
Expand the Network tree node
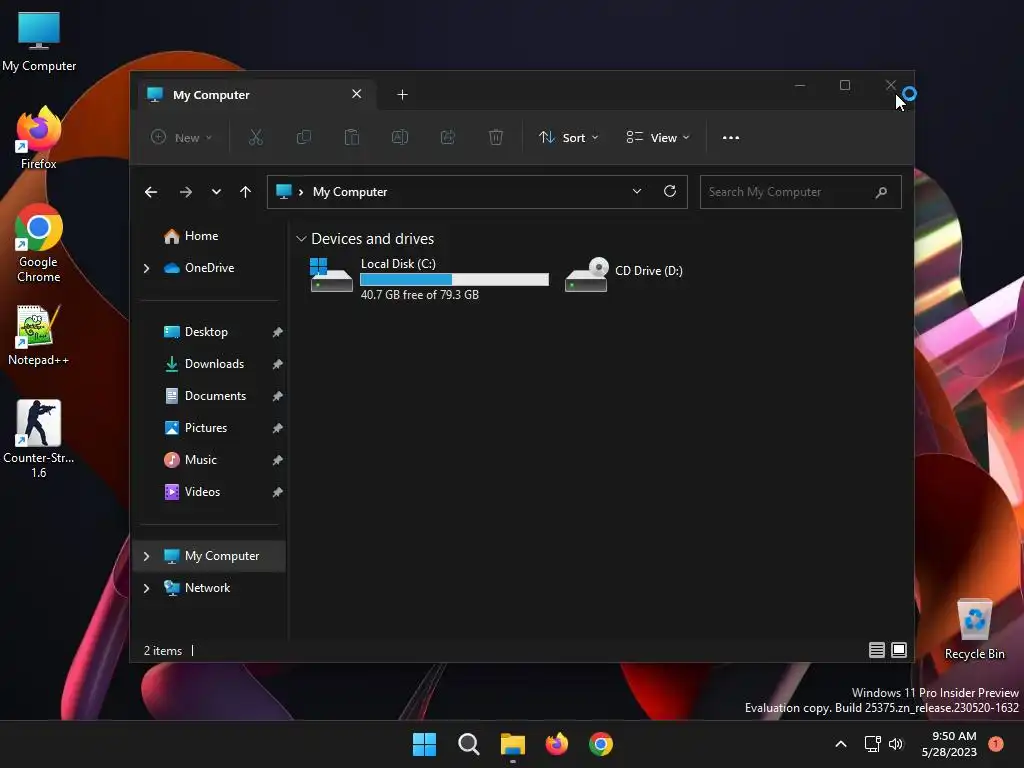(146, 588)
